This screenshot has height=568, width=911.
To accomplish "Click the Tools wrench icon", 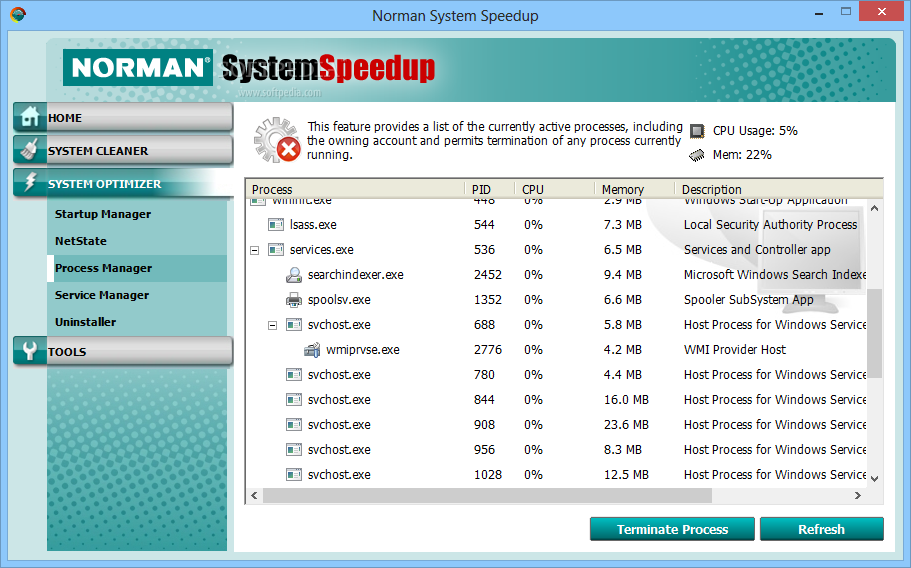I will pos(29,351).
